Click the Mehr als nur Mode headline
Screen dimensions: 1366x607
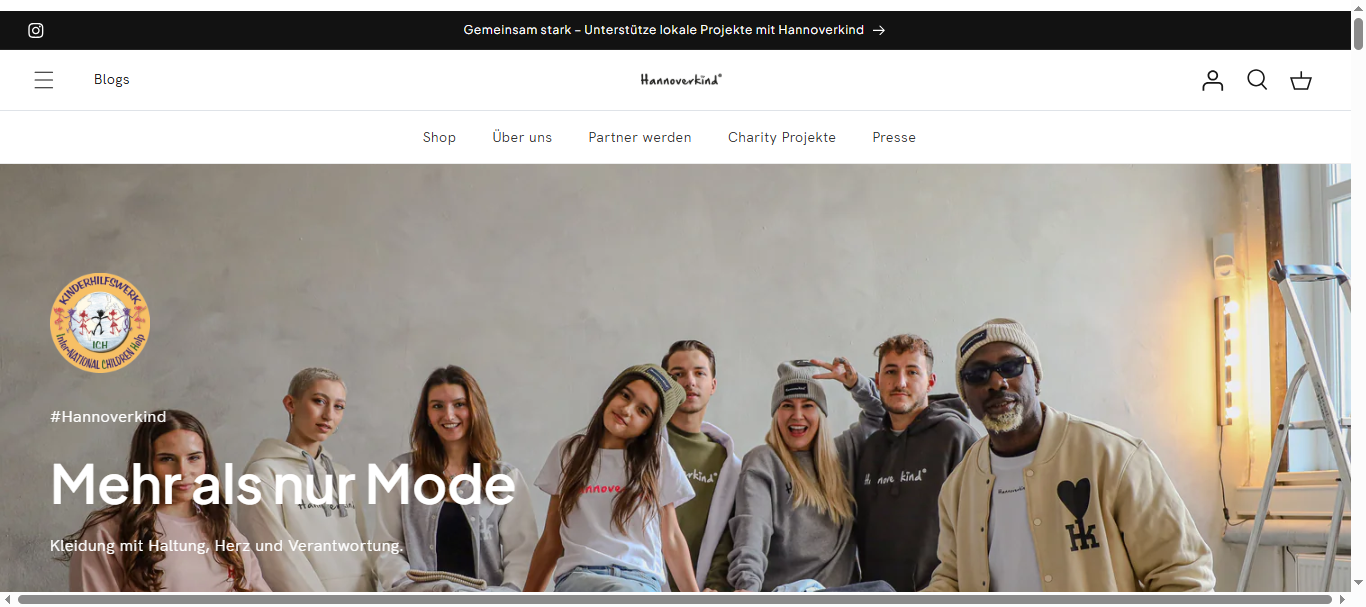(x=283, y=484)
